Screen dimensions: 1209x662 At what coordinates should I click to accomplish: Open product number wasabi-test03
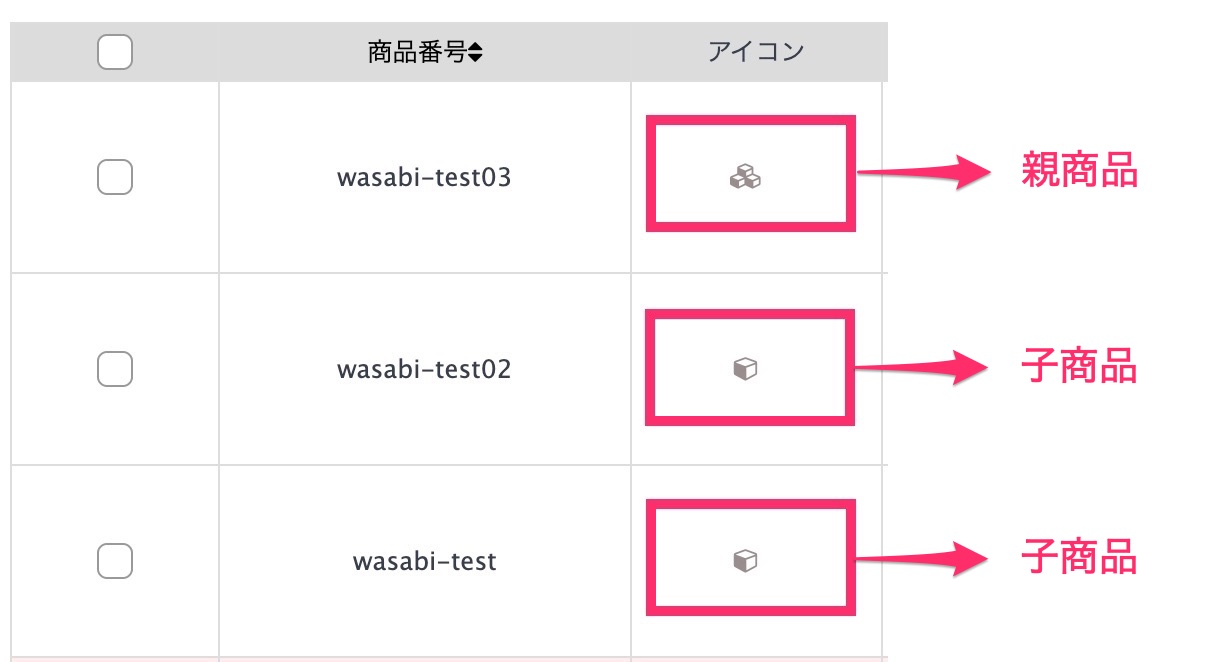click(424, 179)
